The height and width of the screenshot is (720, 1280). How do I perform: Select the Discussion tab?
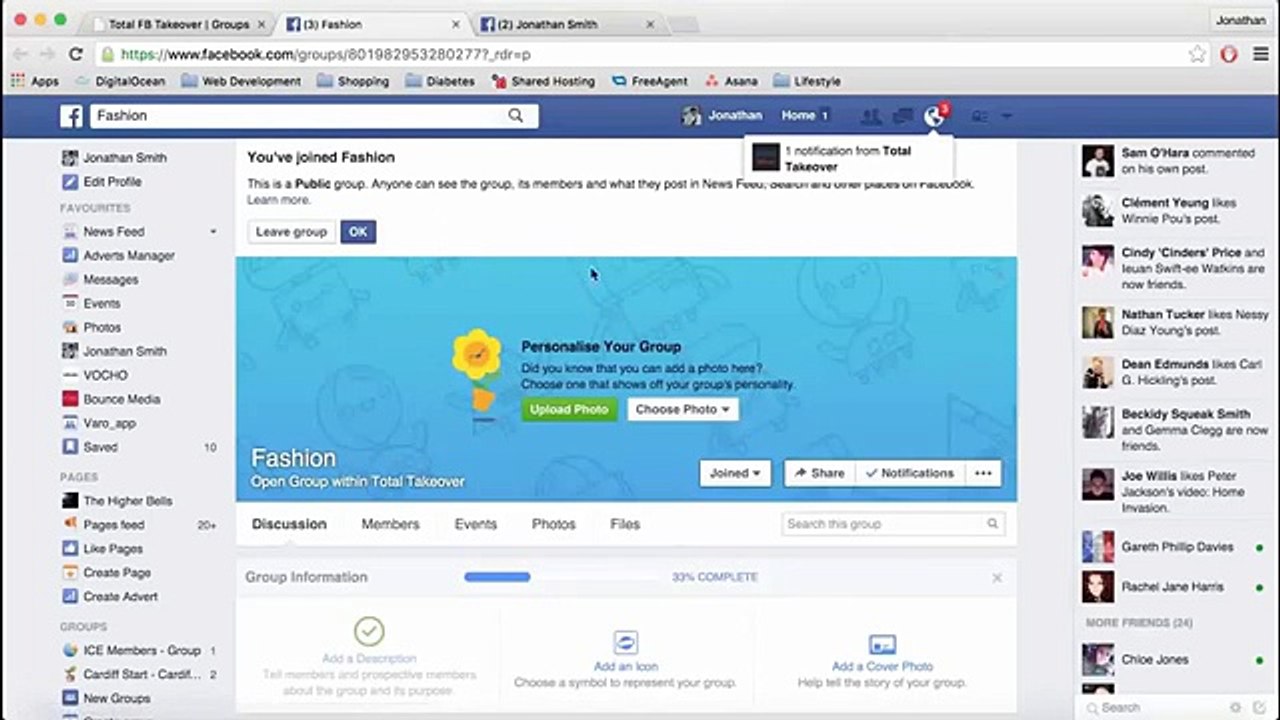click(289, 524)
